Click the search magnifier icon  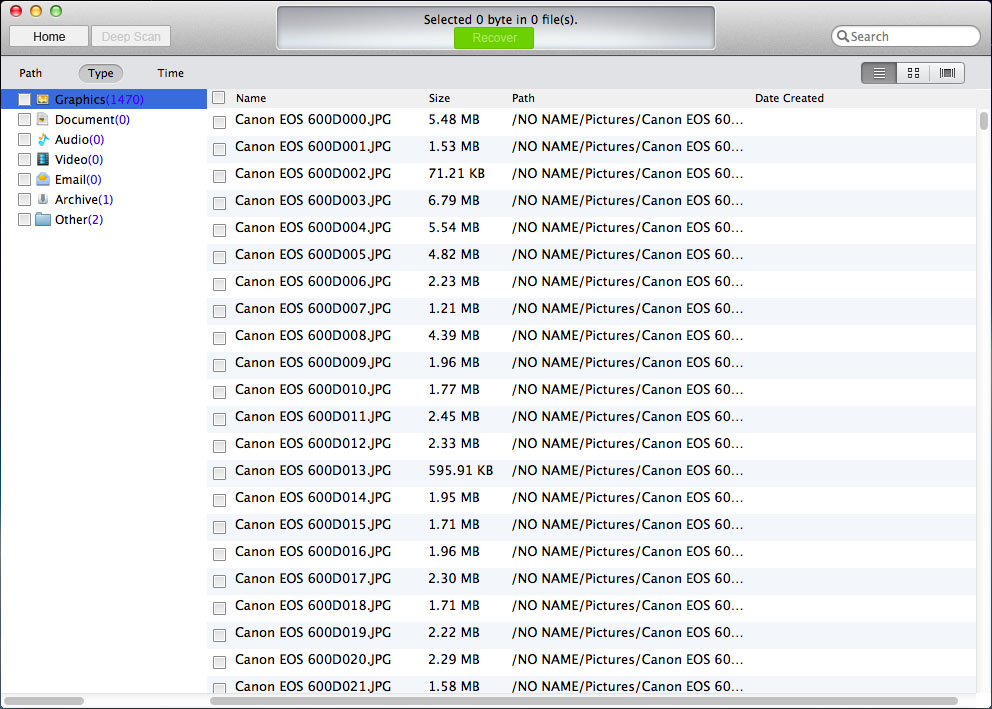point(843,37)
